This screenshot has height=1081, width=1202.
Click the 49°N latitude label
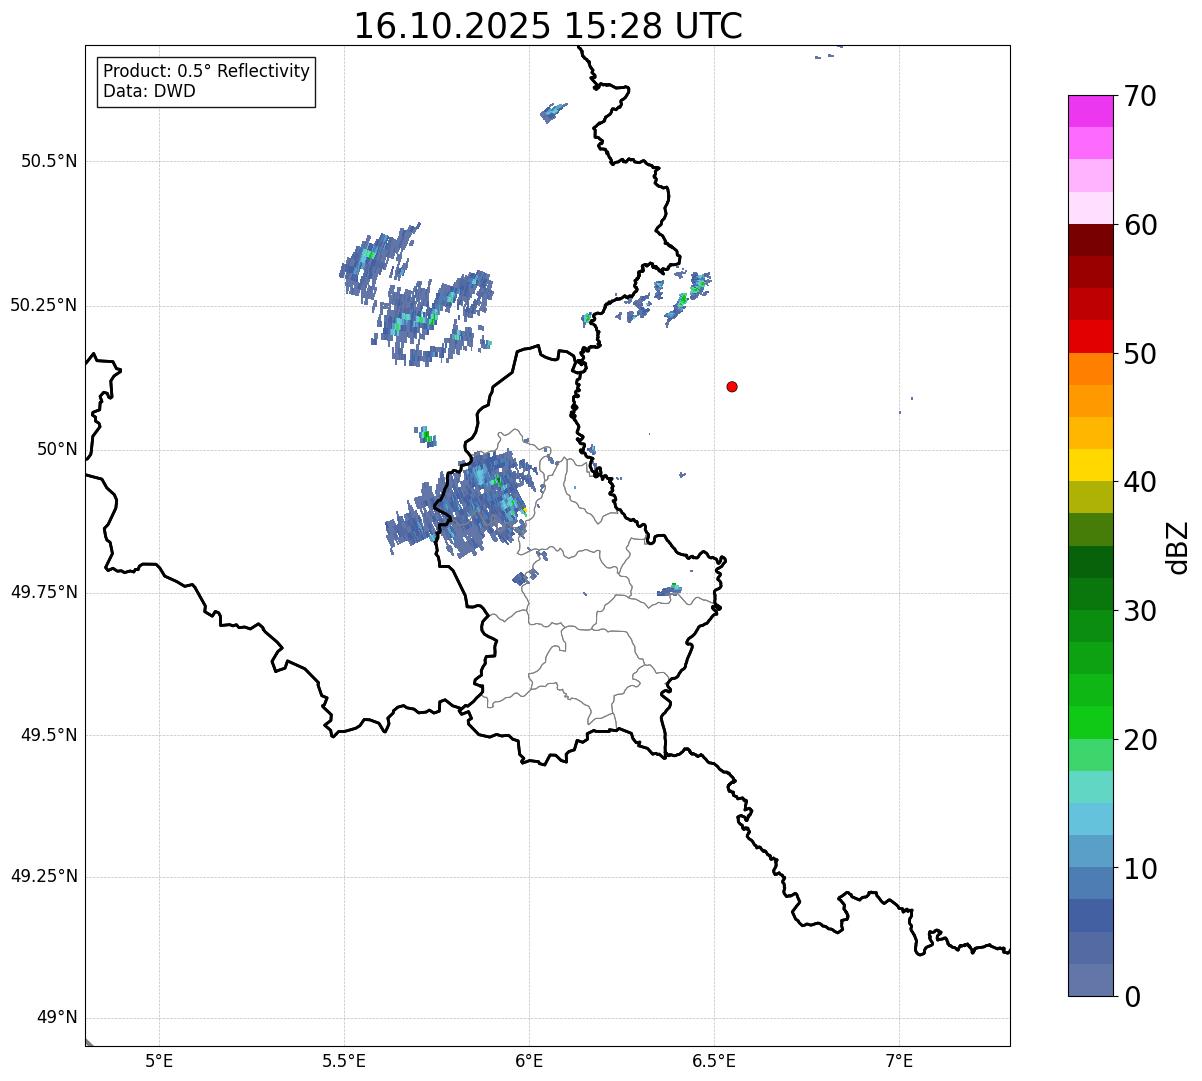(x=57, y=1018)
